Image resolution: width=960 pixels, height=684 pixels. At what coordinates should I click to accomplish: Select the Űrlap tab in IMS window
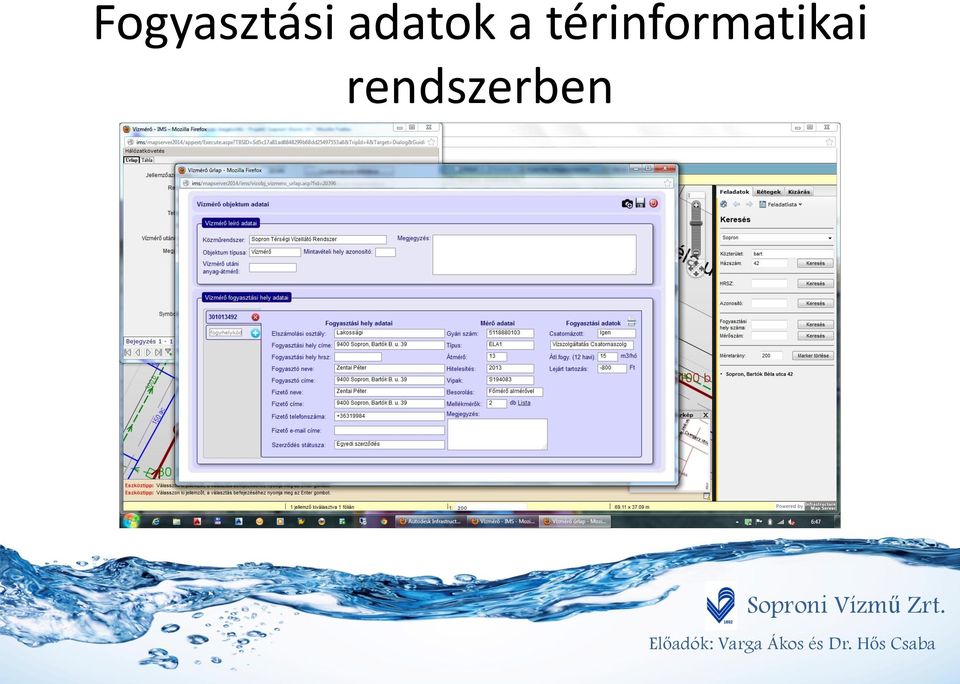click(x=132, y=160)
